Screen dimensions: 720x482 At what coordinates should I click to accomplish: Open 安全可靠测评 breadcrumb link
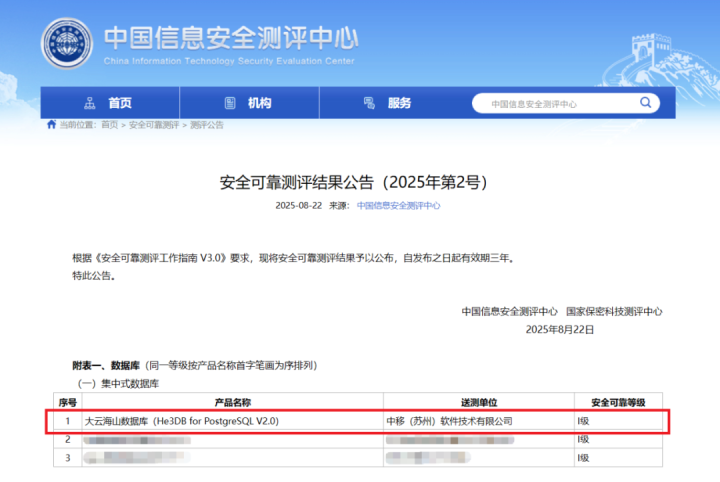coord(154,125)
